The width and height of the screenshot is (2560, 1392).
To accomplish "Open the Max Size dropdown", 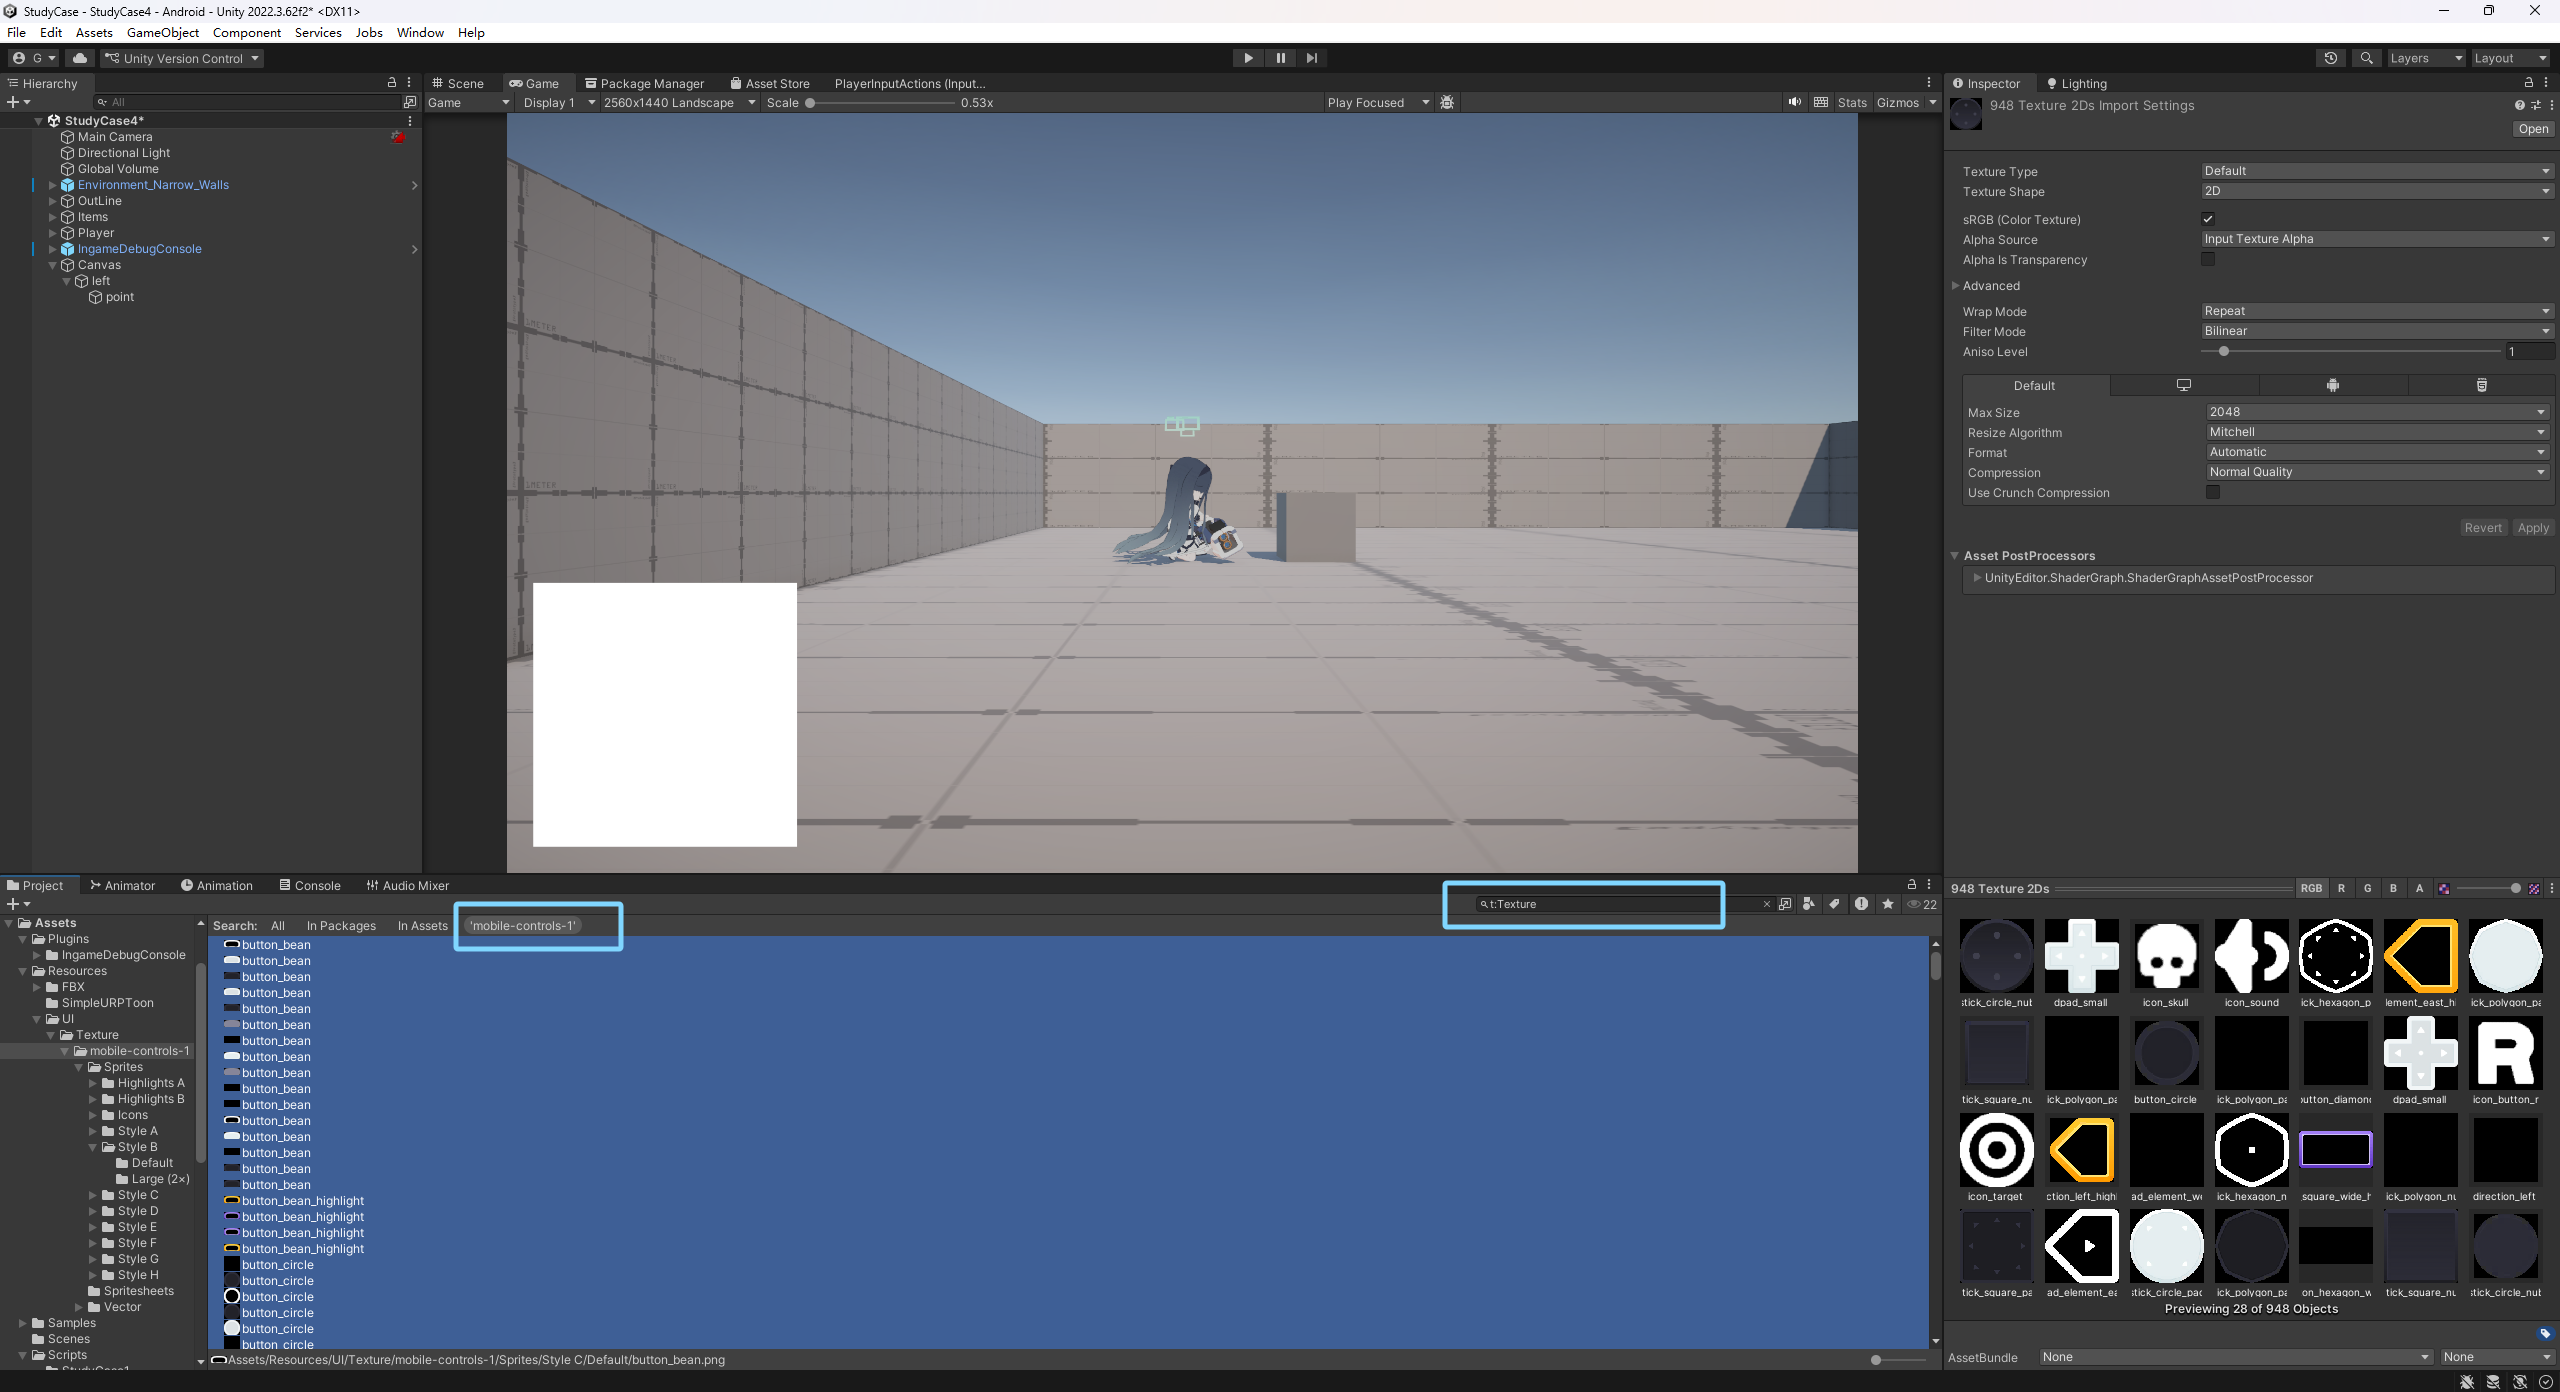I will pyautogui.click(x=2376, y=412).
